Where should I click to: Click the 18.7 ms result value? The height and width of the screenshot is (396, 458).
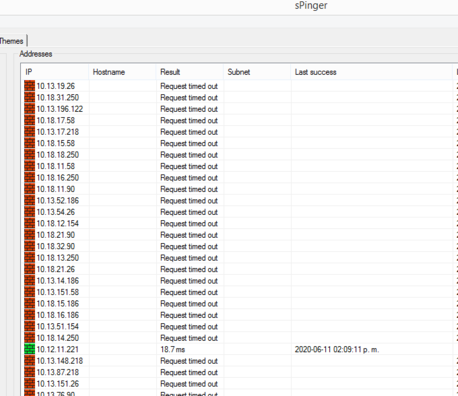[x=173, y=349]
